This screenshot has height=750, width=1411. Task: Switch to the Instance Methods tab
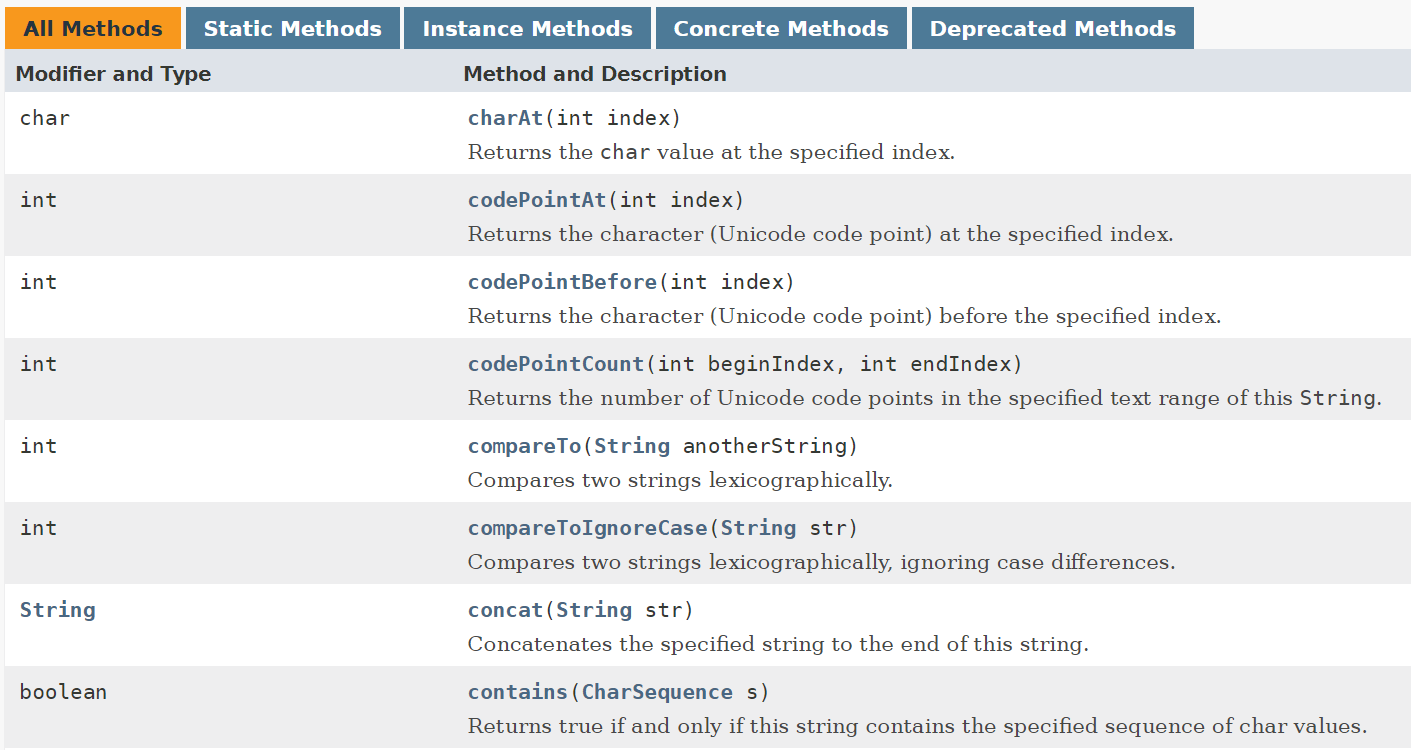pyautogui.click(x=527, y=27)
